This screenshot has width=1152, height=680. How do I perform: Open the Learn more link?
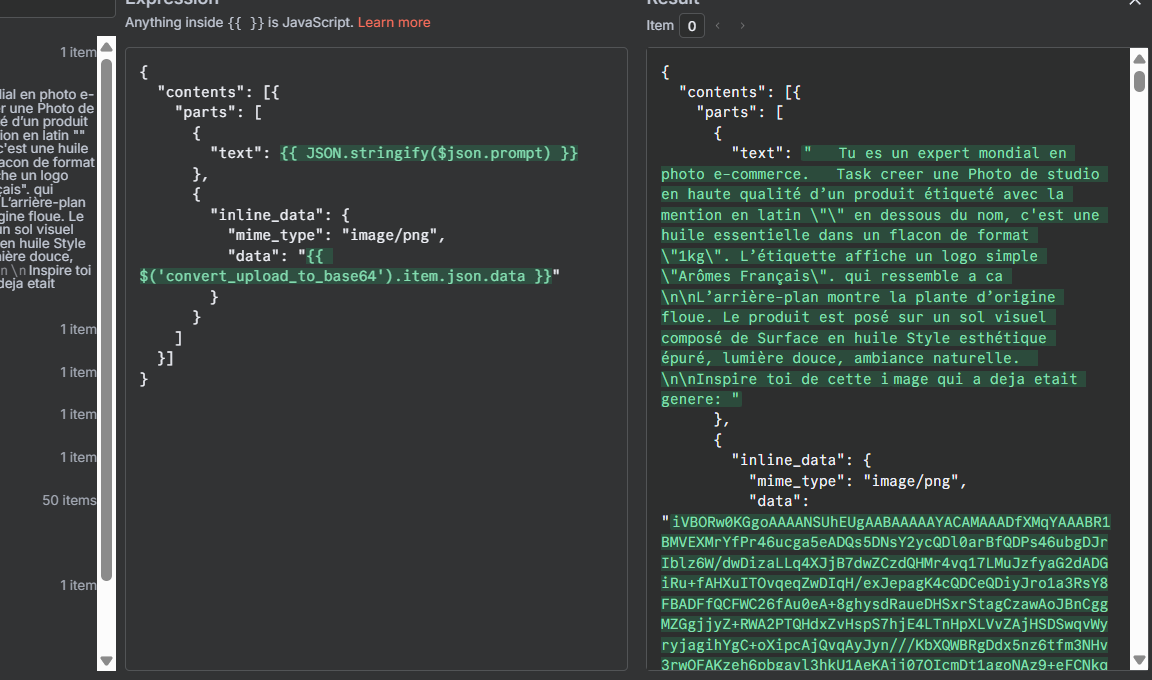click(393, 22)
